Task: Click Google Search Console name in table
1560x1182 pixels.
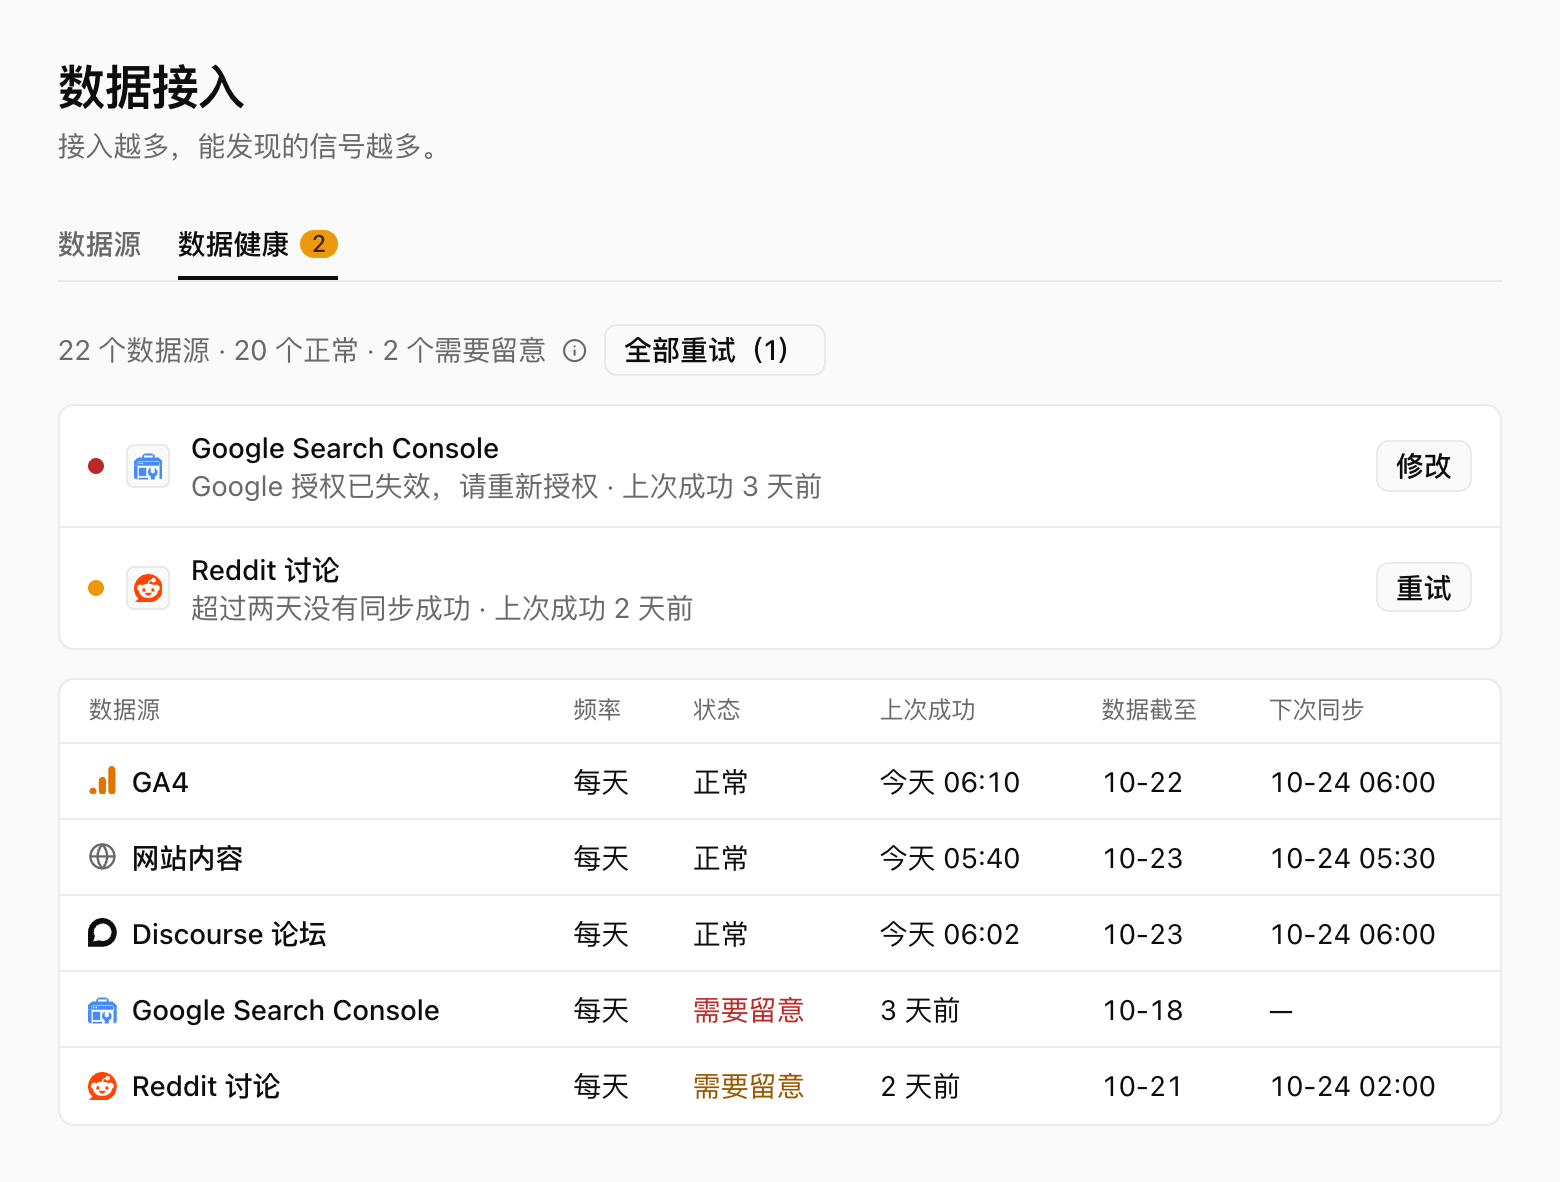Action: (286, 1010)
